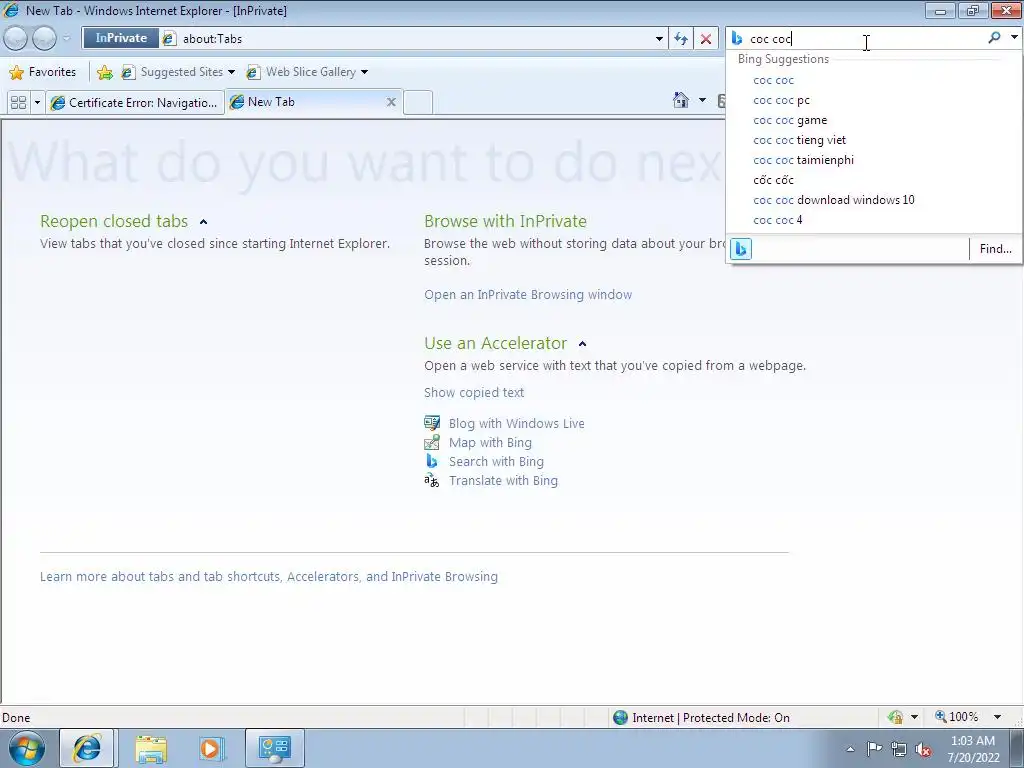Select suggestion 'coc coc 4'
This screenshot has width=1024, height=768.
pos(874,220)
